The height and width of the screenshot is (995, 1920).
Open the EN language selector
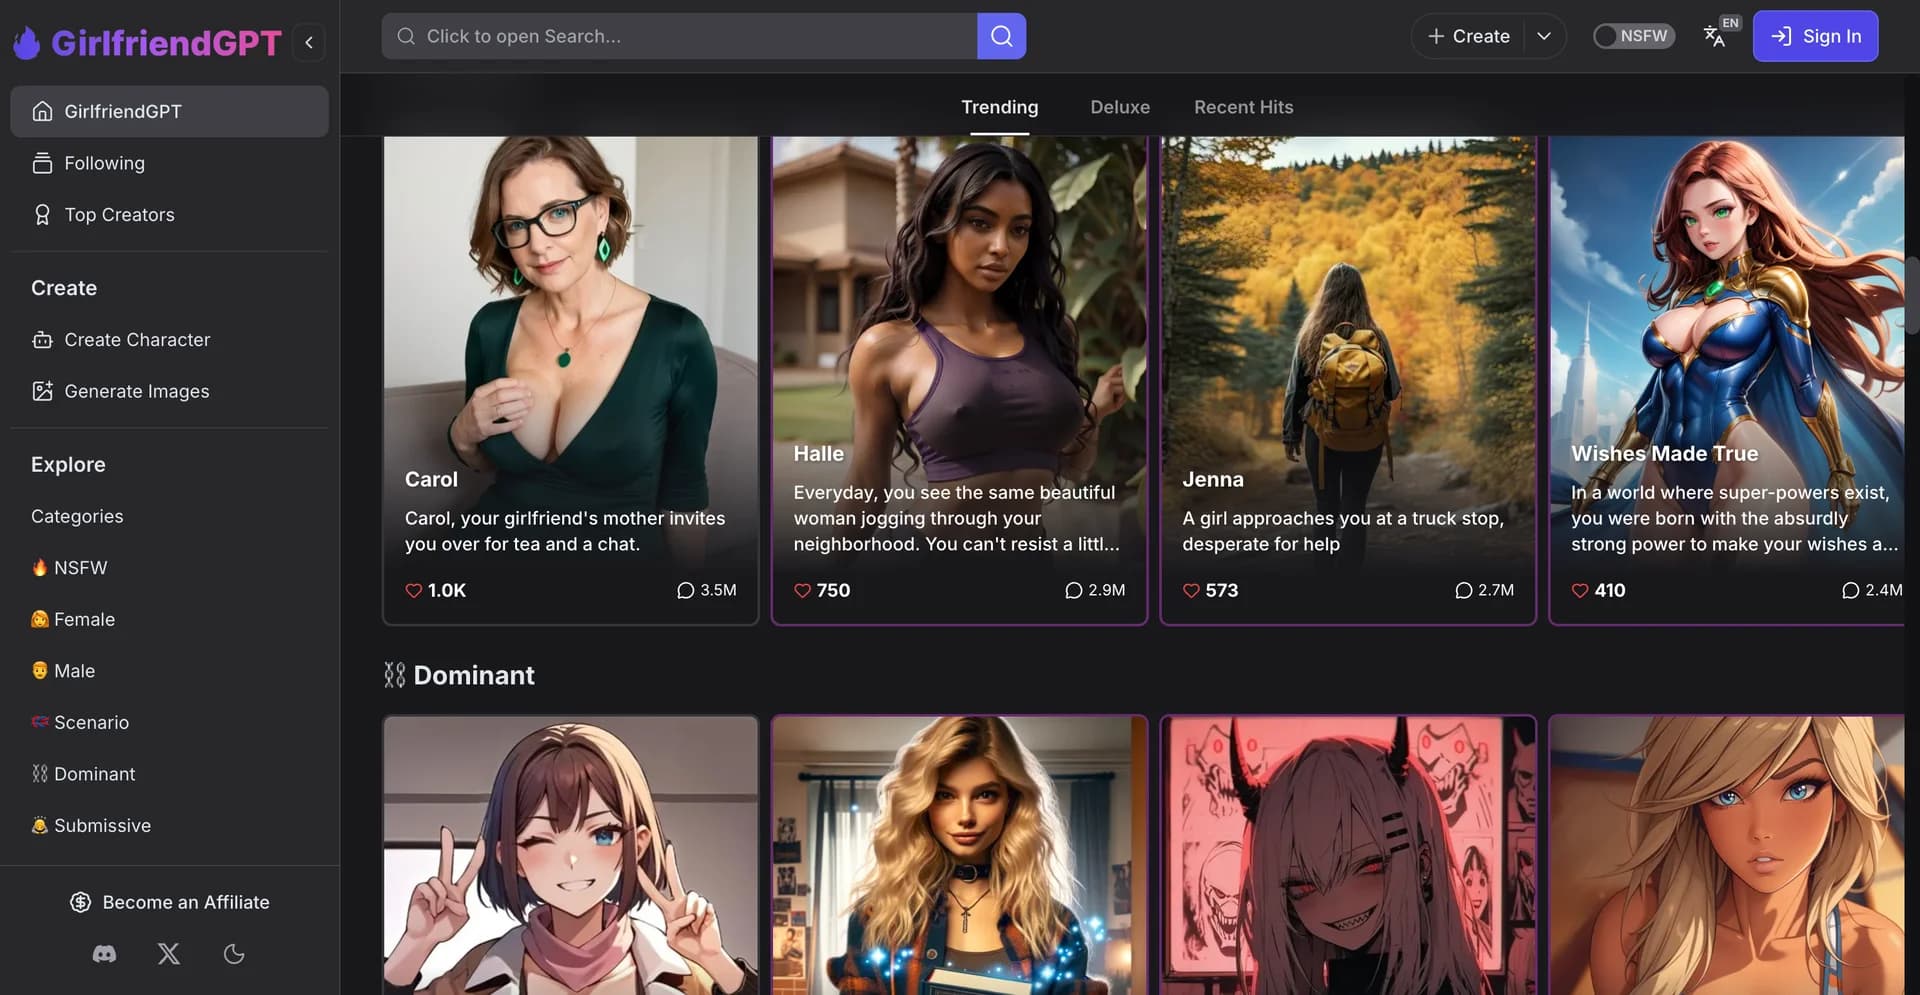(x=1730, y=22)
